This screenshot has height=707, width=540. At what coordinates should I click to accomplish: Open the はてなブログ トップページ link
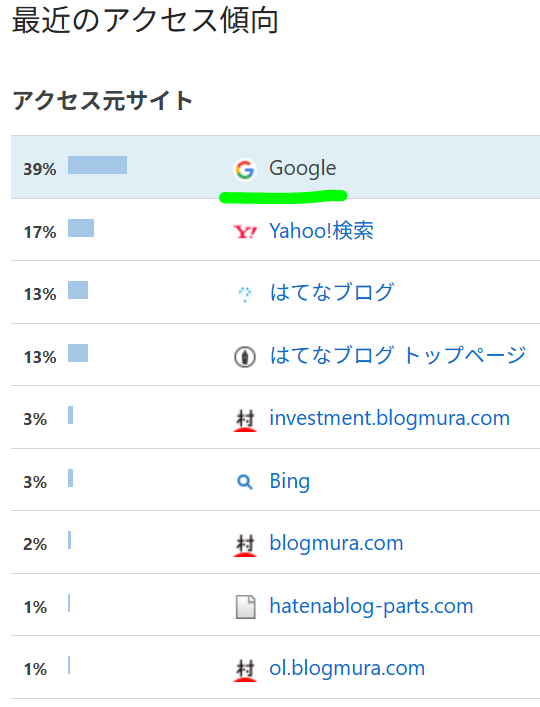click(398, 355)
